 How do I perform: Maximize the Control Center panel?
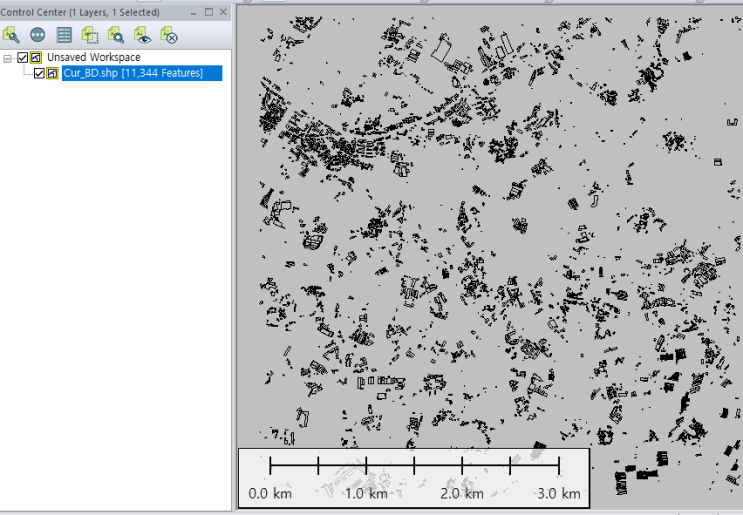tap(208, 12)
